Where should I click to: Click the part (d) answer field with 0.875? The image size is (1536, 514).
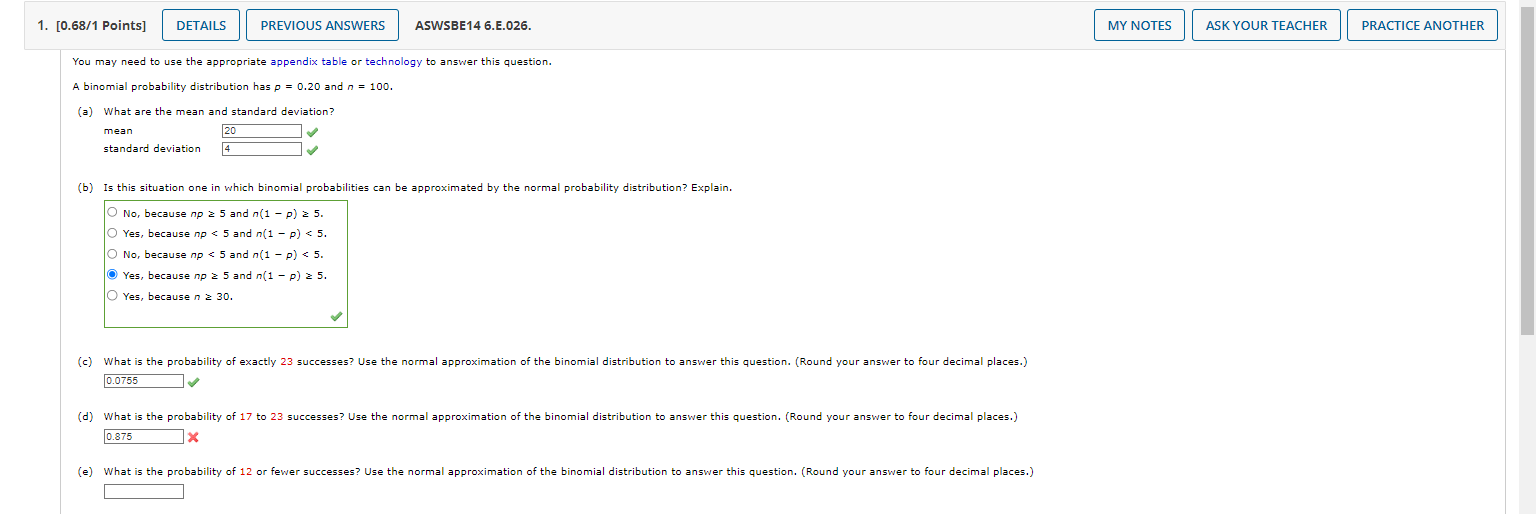[x=144, y=437]
